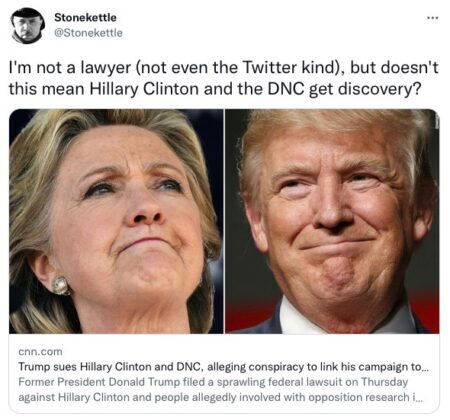Click the link preview card's bottom text area
The image size is (450, 420).
click(x=224, y=374)
